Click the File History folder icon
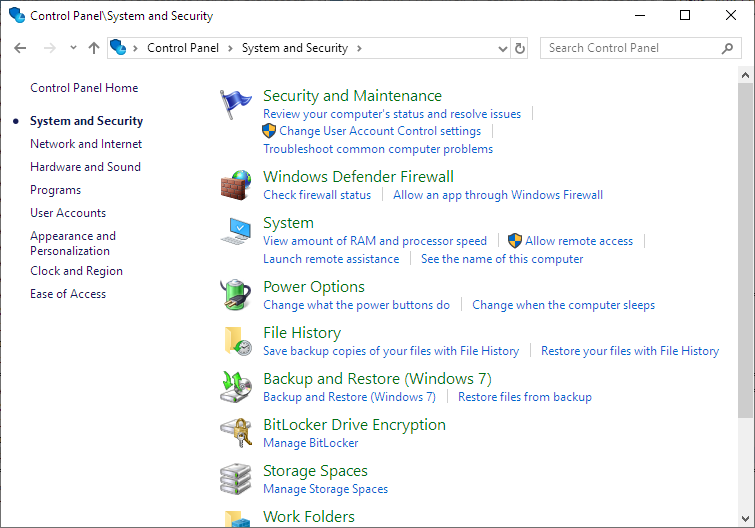755x528 pixels. (x=236, y=341)
